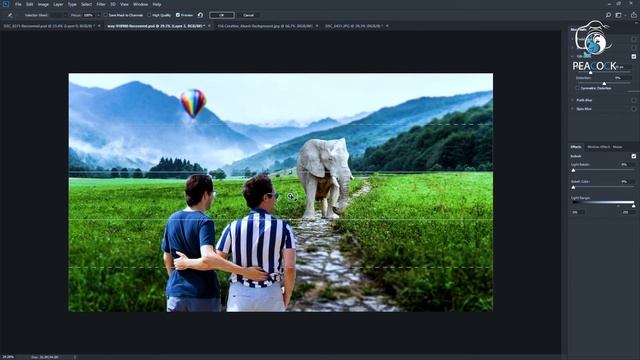
Task: Close the last JPG document tab
Action: (x=387, y=26)
